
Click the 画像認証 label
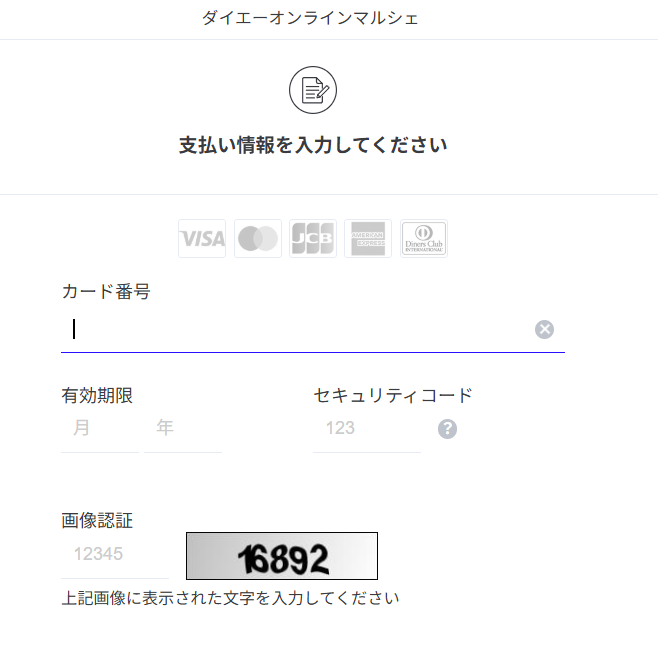pos(97,520)
